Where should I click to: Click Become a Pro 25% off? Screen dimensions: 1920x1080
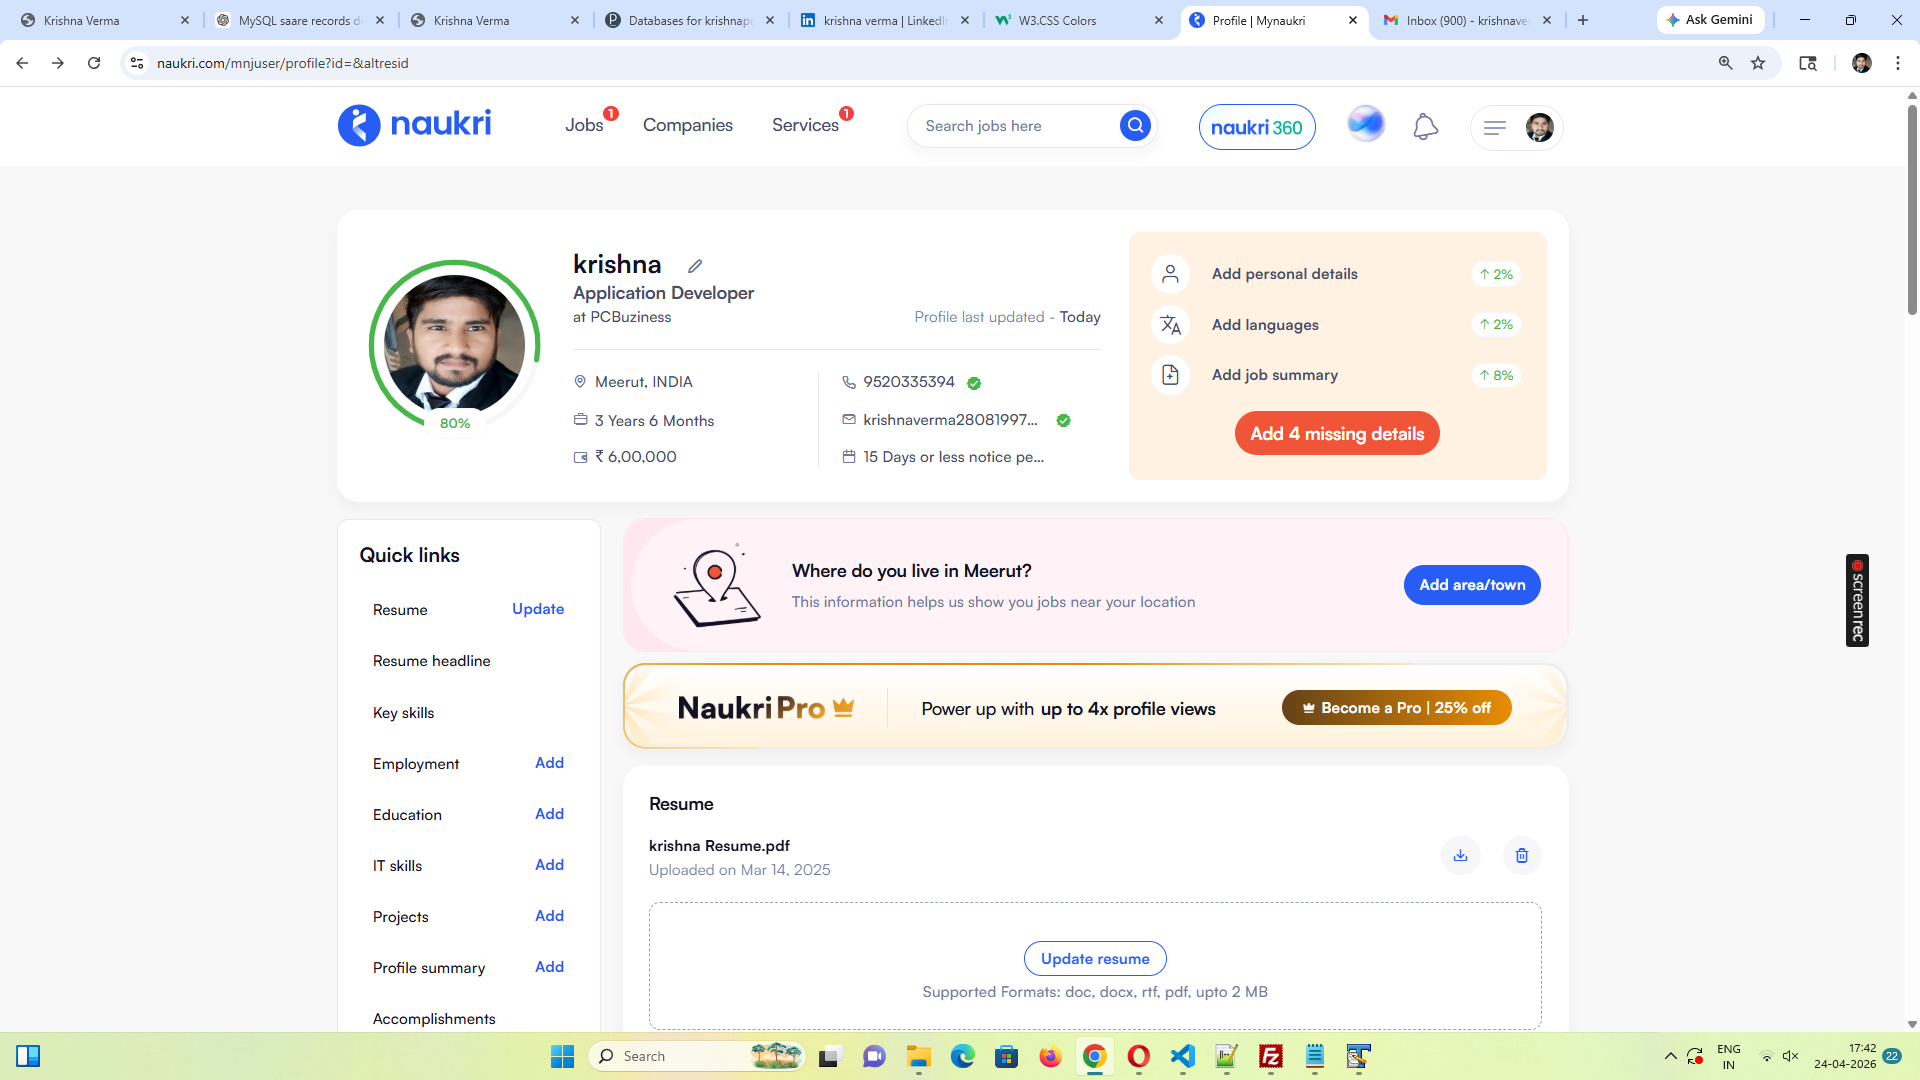coord(1396,708)
